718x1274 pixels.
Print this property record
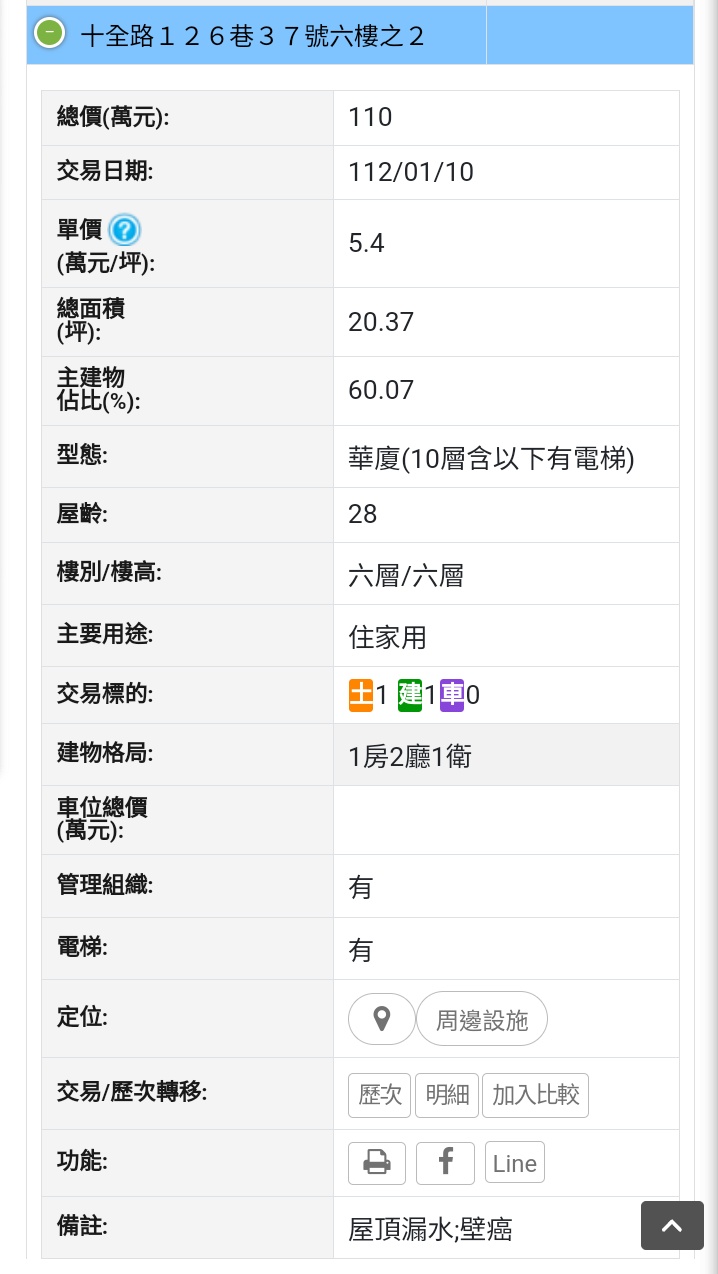(377, 1163)
